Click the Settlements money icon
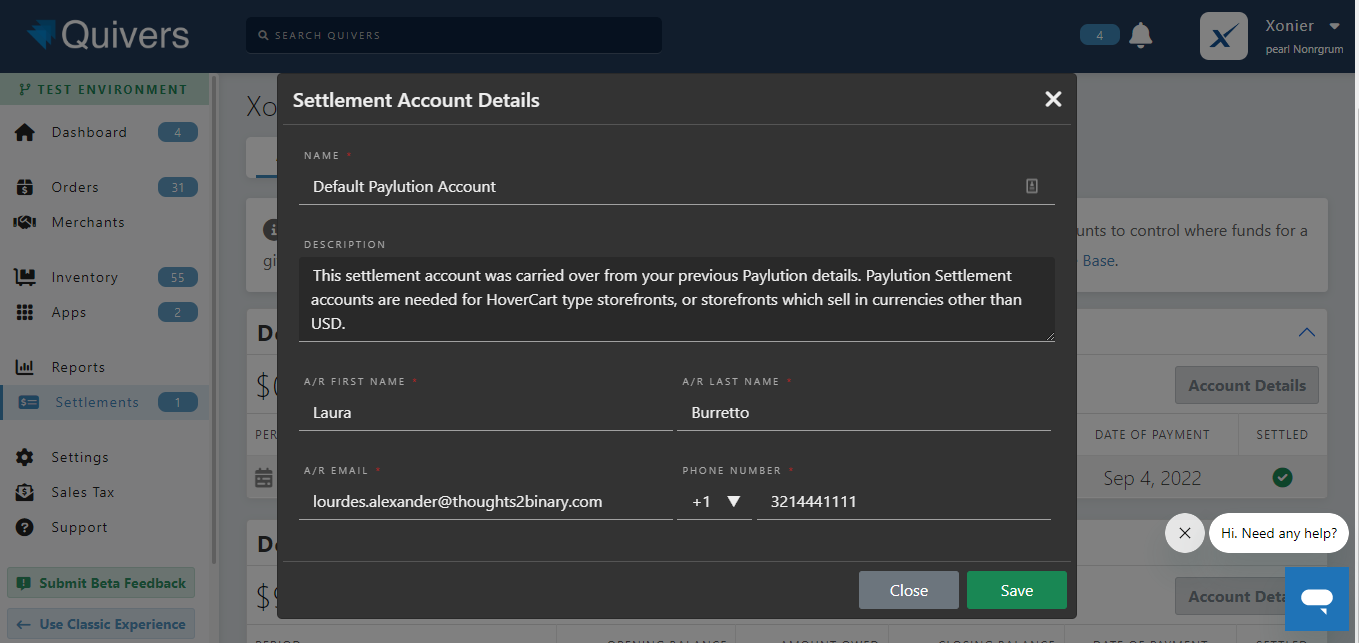This screenshot has width=1359, height=643. tap(29, 402)
